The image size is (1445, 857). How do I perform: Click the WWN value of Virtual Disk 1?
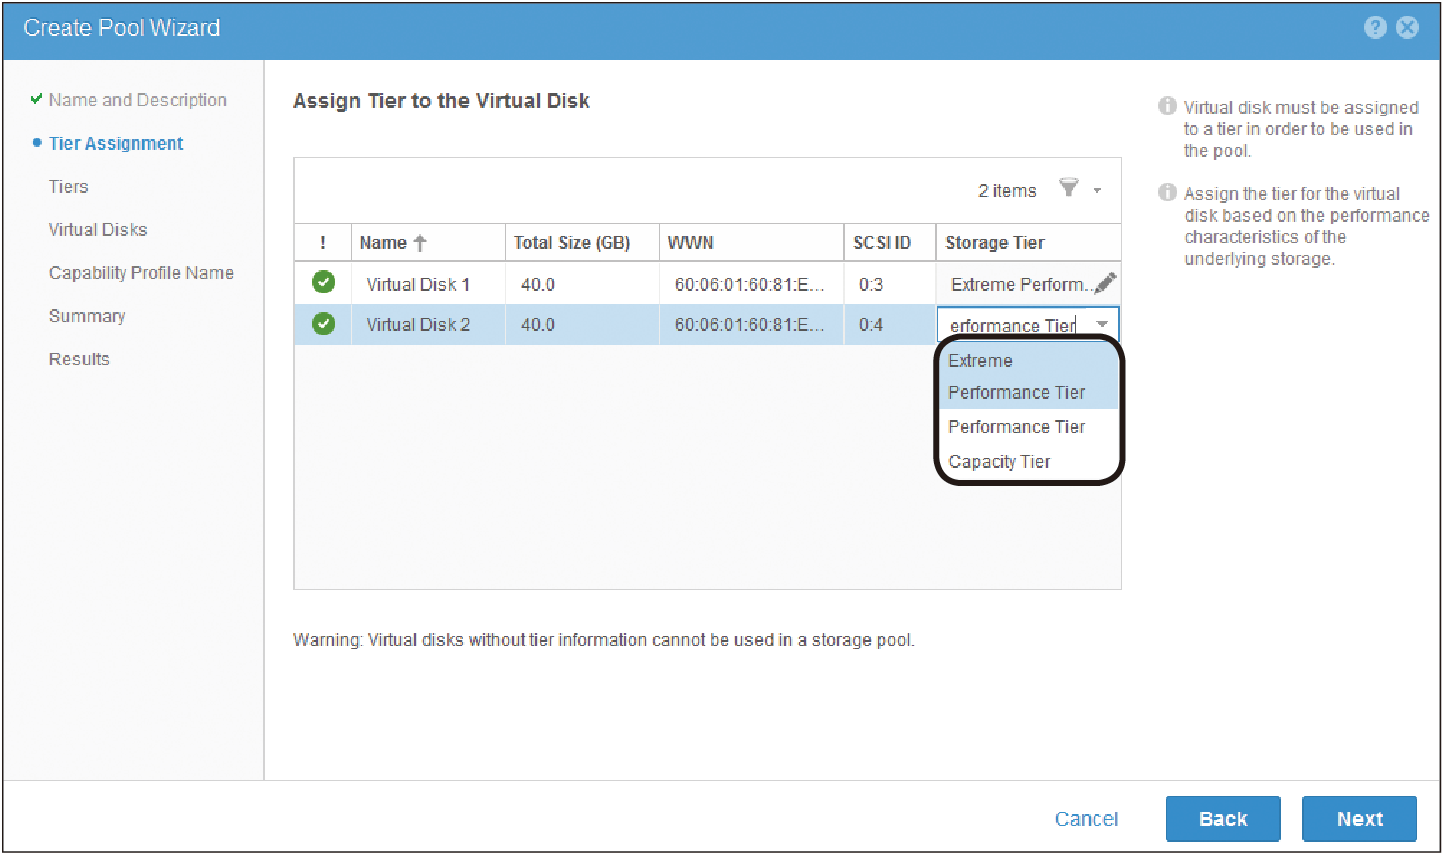pyautogui.click(x=750, y=284)
